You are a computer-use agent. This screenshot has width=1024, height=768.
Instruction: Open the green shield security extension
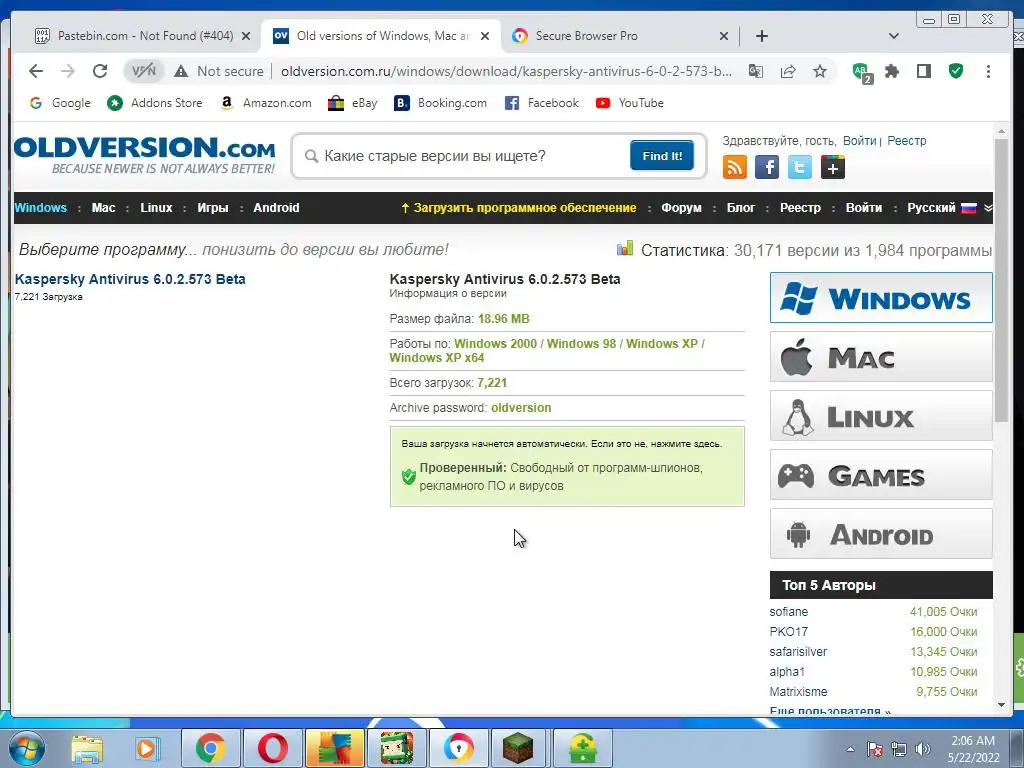point(956,71)
